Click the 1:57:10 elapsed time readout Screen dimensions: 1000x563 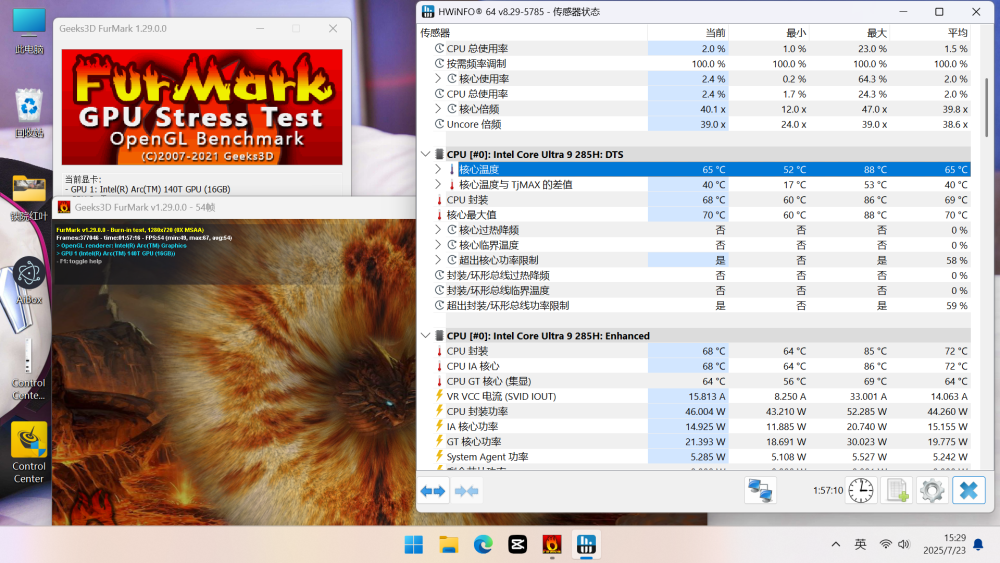pos(828,490)
